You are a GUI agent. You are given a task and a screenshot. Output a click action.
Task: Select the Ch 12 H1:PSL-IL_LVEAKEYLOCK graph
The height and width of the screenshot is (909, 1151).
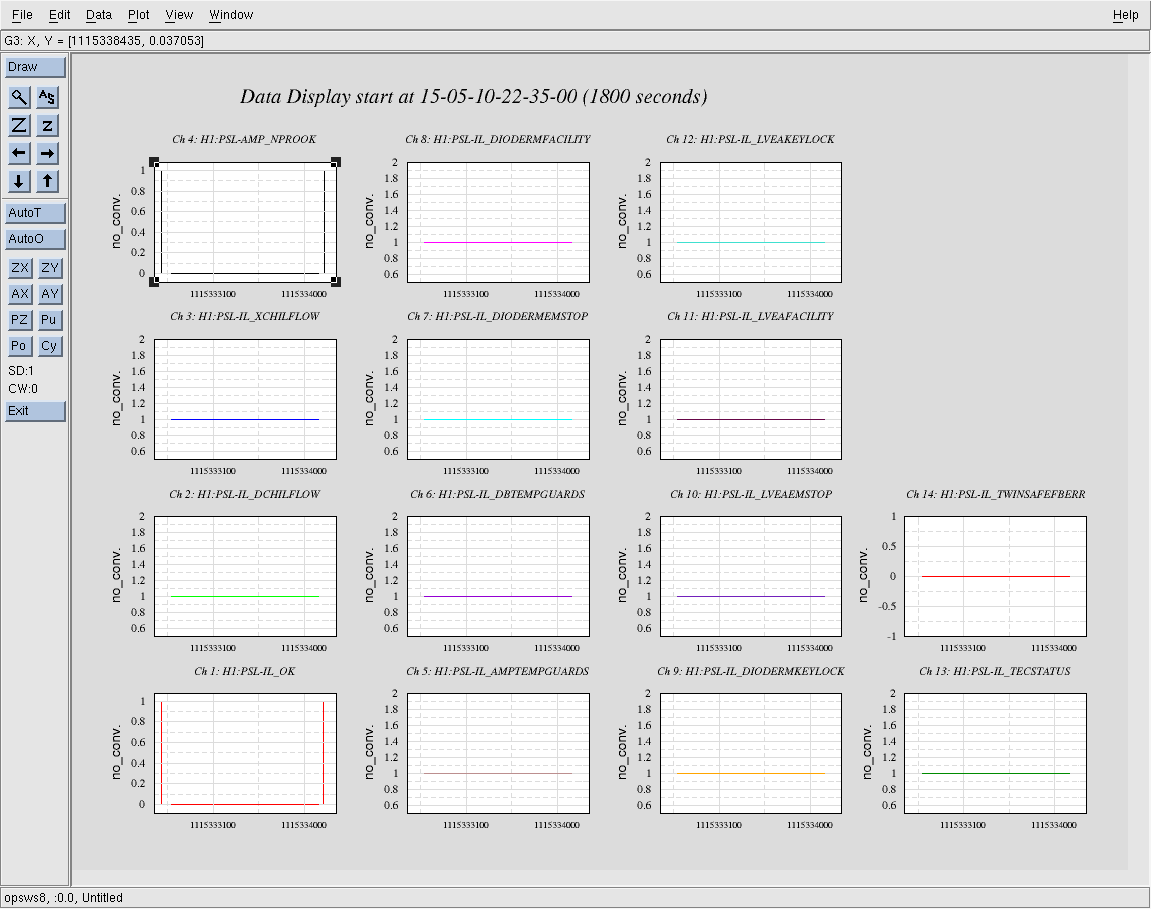click(x=751, y=222)
